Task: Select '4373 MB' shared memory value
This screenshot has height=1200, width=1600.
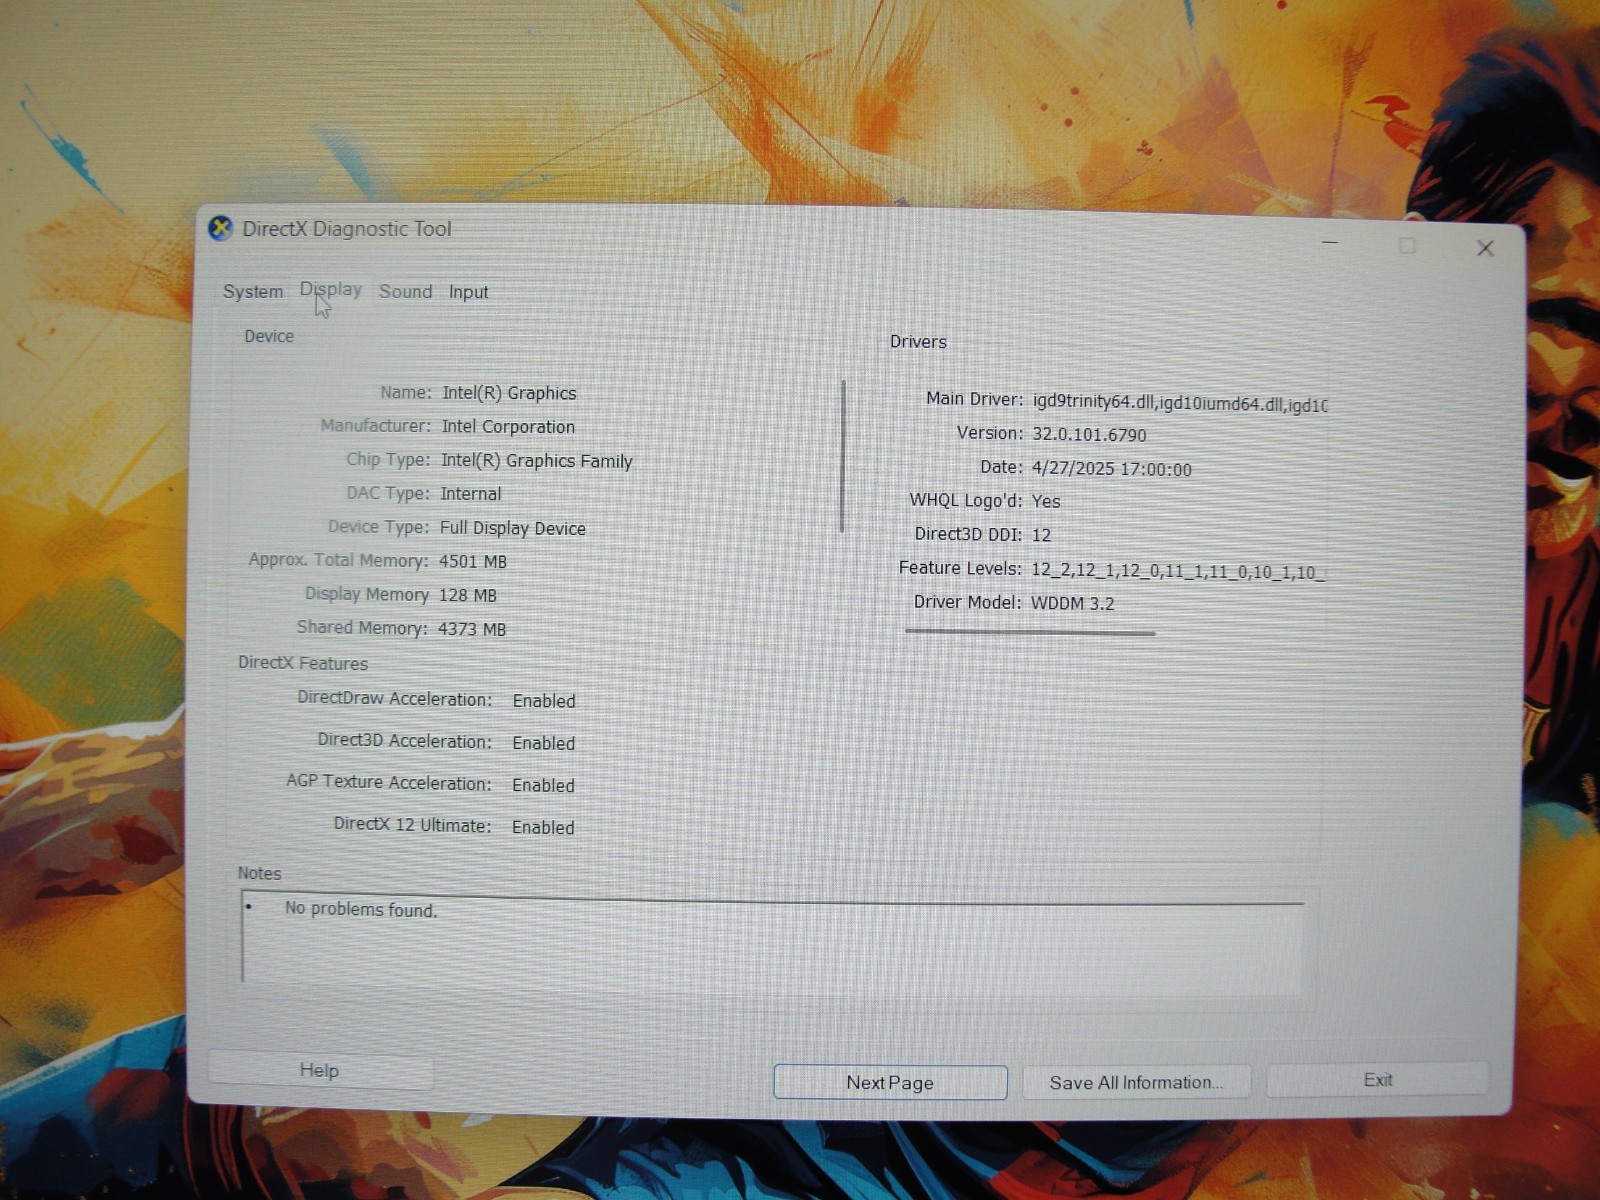Action: point(472,629)
